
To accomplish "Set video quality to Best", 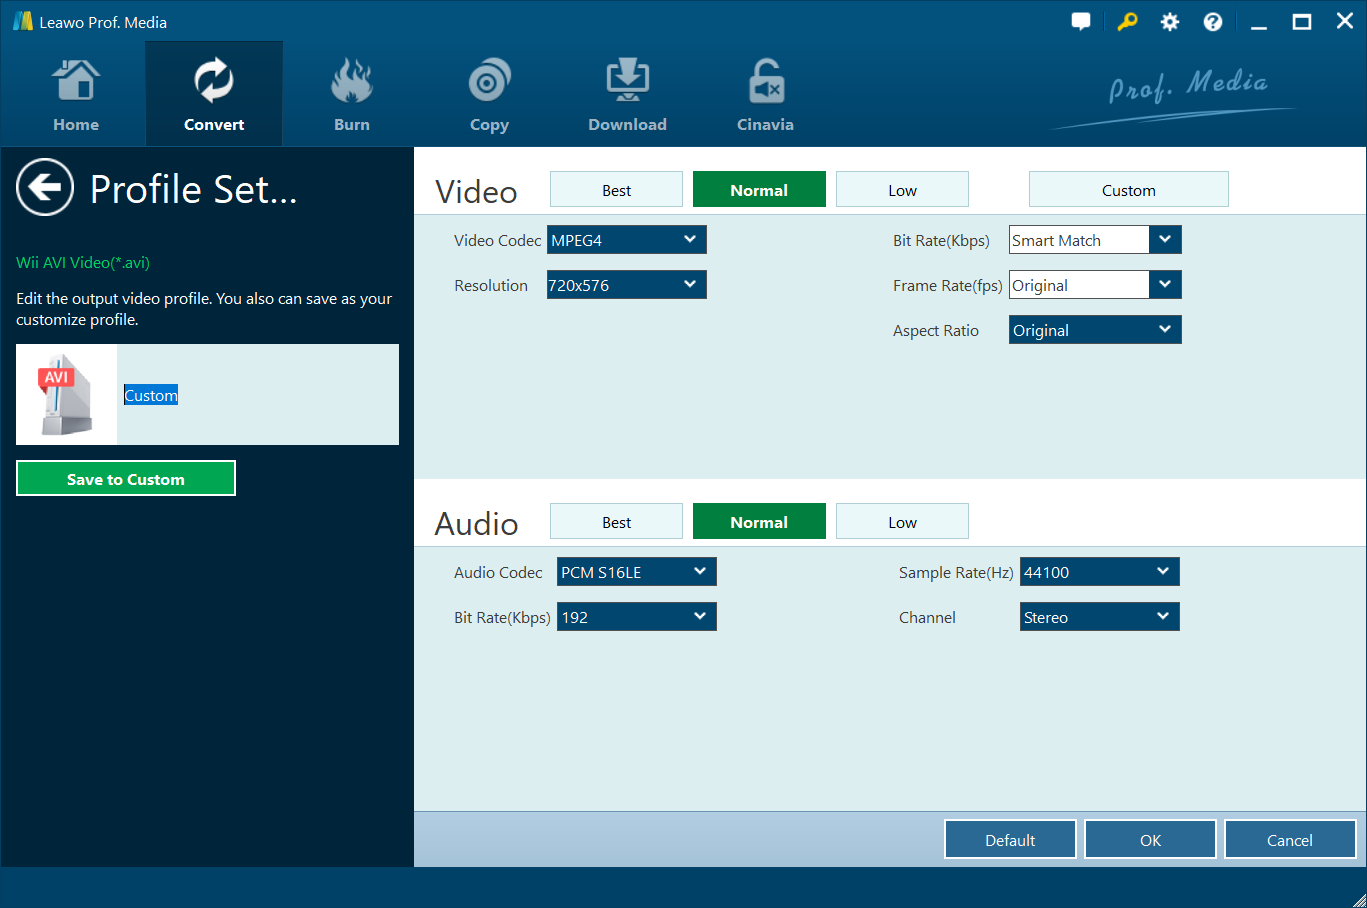I will 616,190.
